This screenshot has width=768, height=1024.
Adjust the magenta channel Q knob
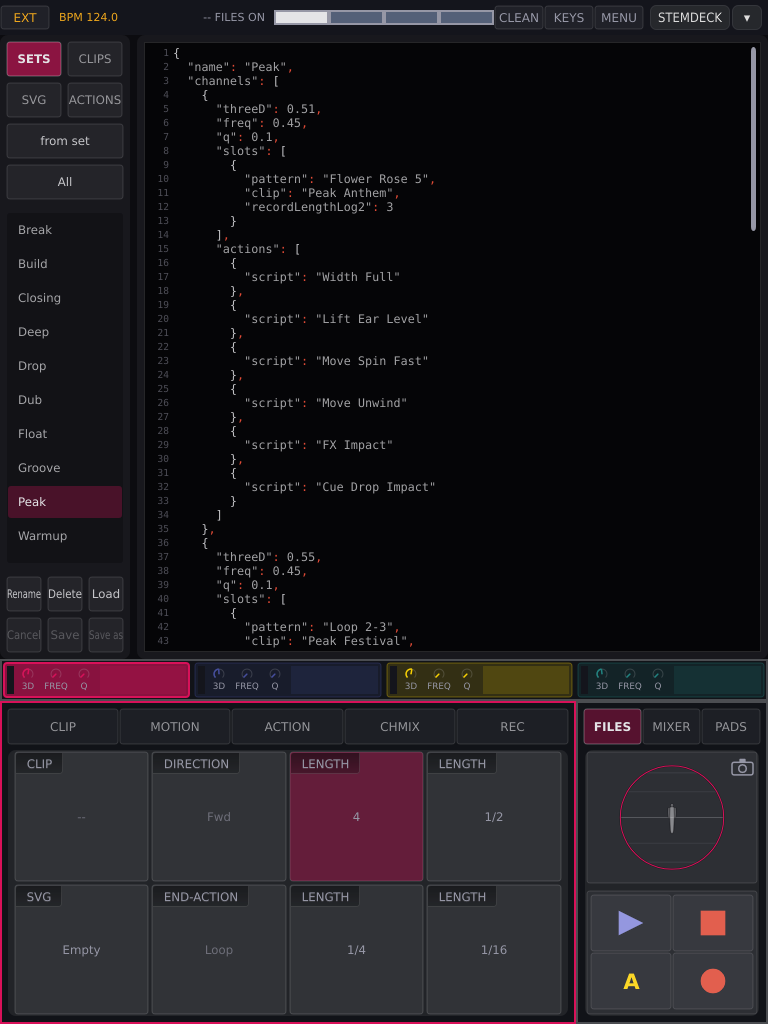(x=84, y=674)
